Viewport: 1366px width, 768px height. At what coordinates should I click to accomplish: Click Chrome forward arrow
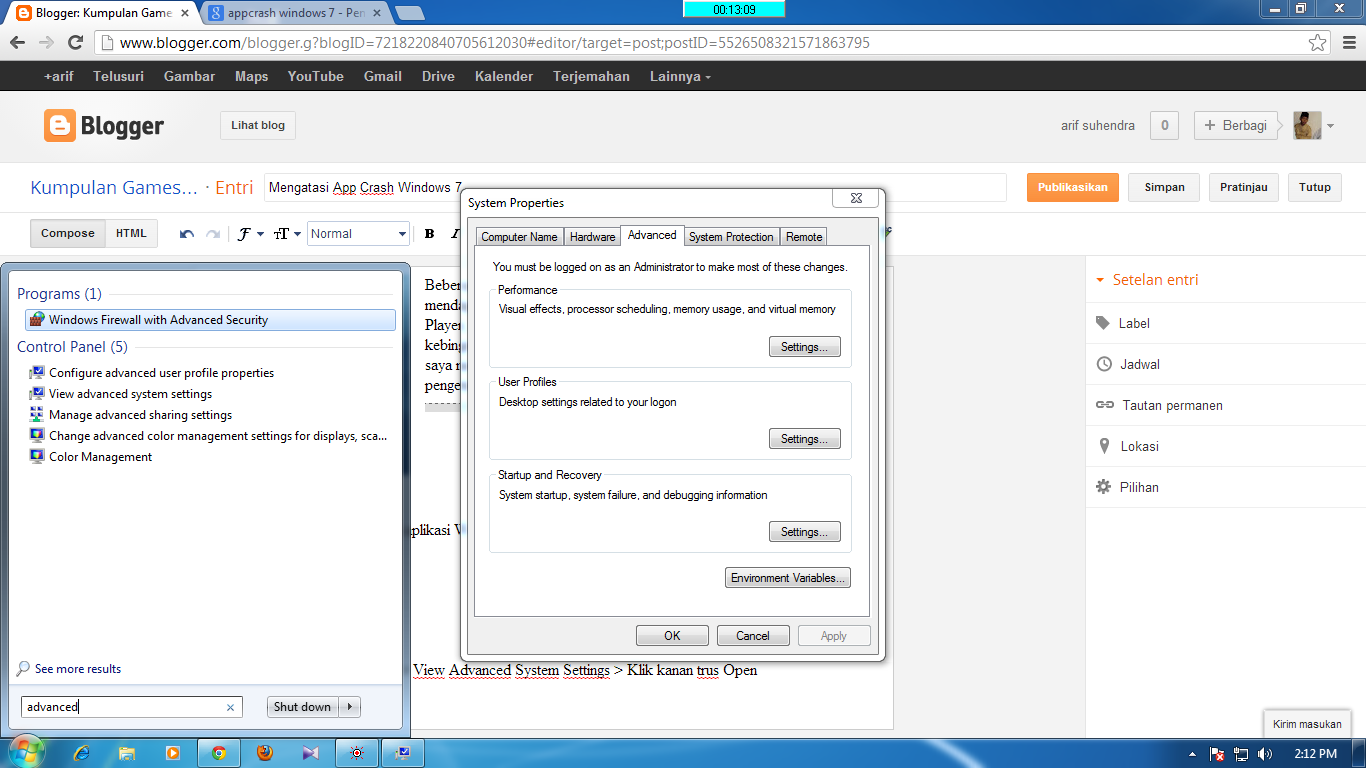[x=46, y=43]
